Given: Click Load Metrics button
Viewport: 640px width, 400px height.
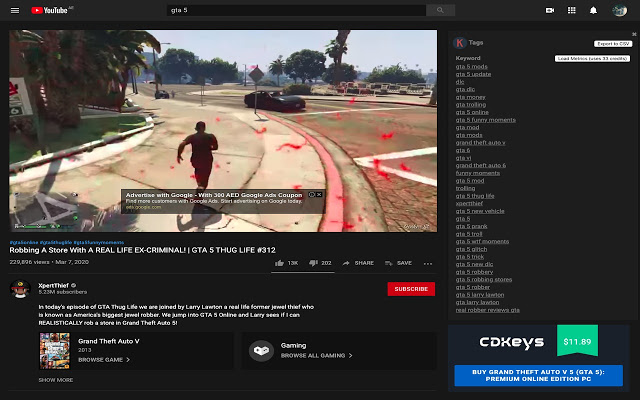Looking at the screenshot, I should tap(592, 58).
